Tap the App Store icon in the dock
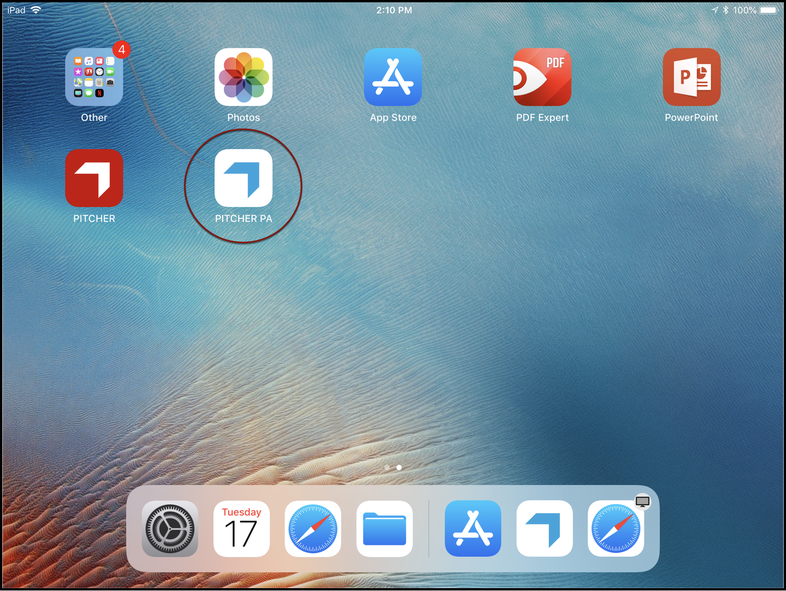The height and width of the screenshot is (591, 786). 473,529
